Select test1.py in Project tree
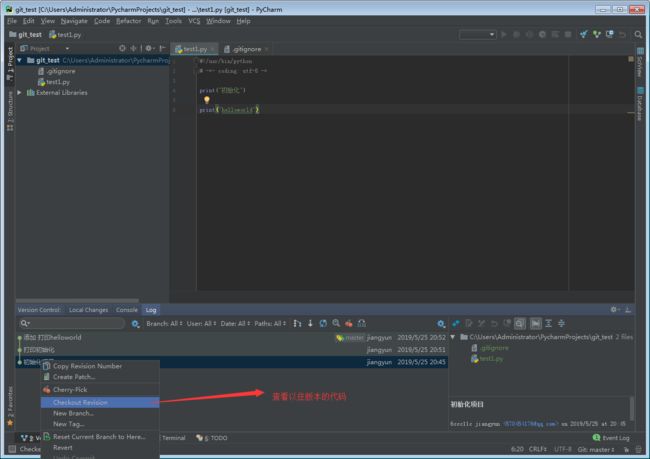The height and width of the screenshot is (459, 650). [53, 82]
